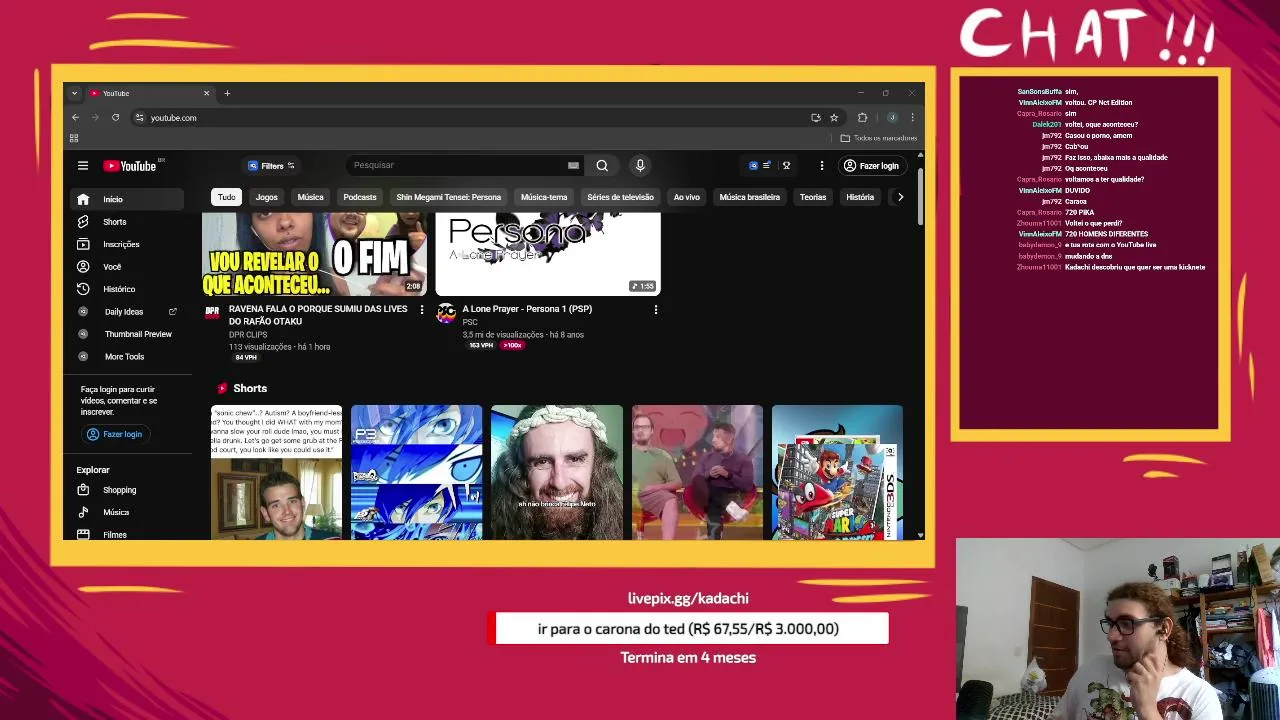Select the Tudo category chip
The height and width of the screenshot is (720, 1280).
(227, 197)
